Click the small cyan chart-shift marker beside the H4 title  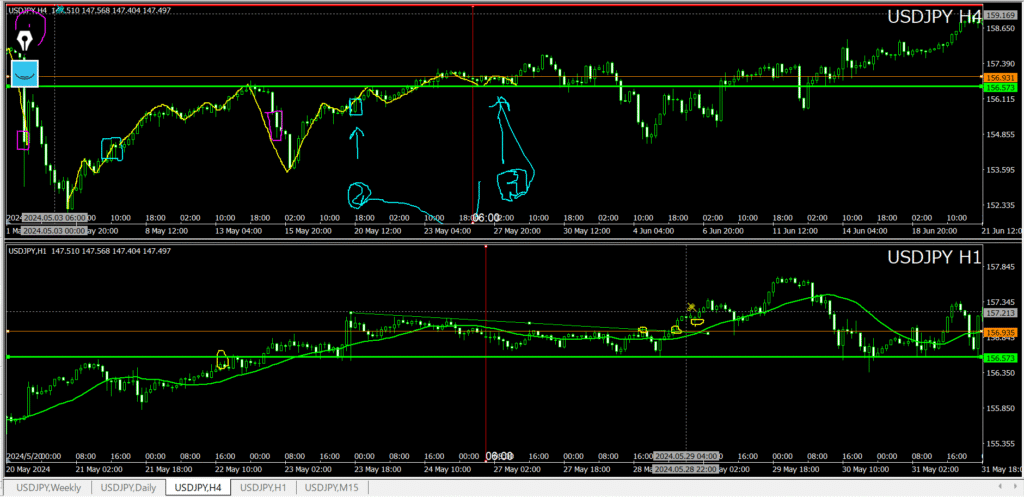(x=61, y=9)
